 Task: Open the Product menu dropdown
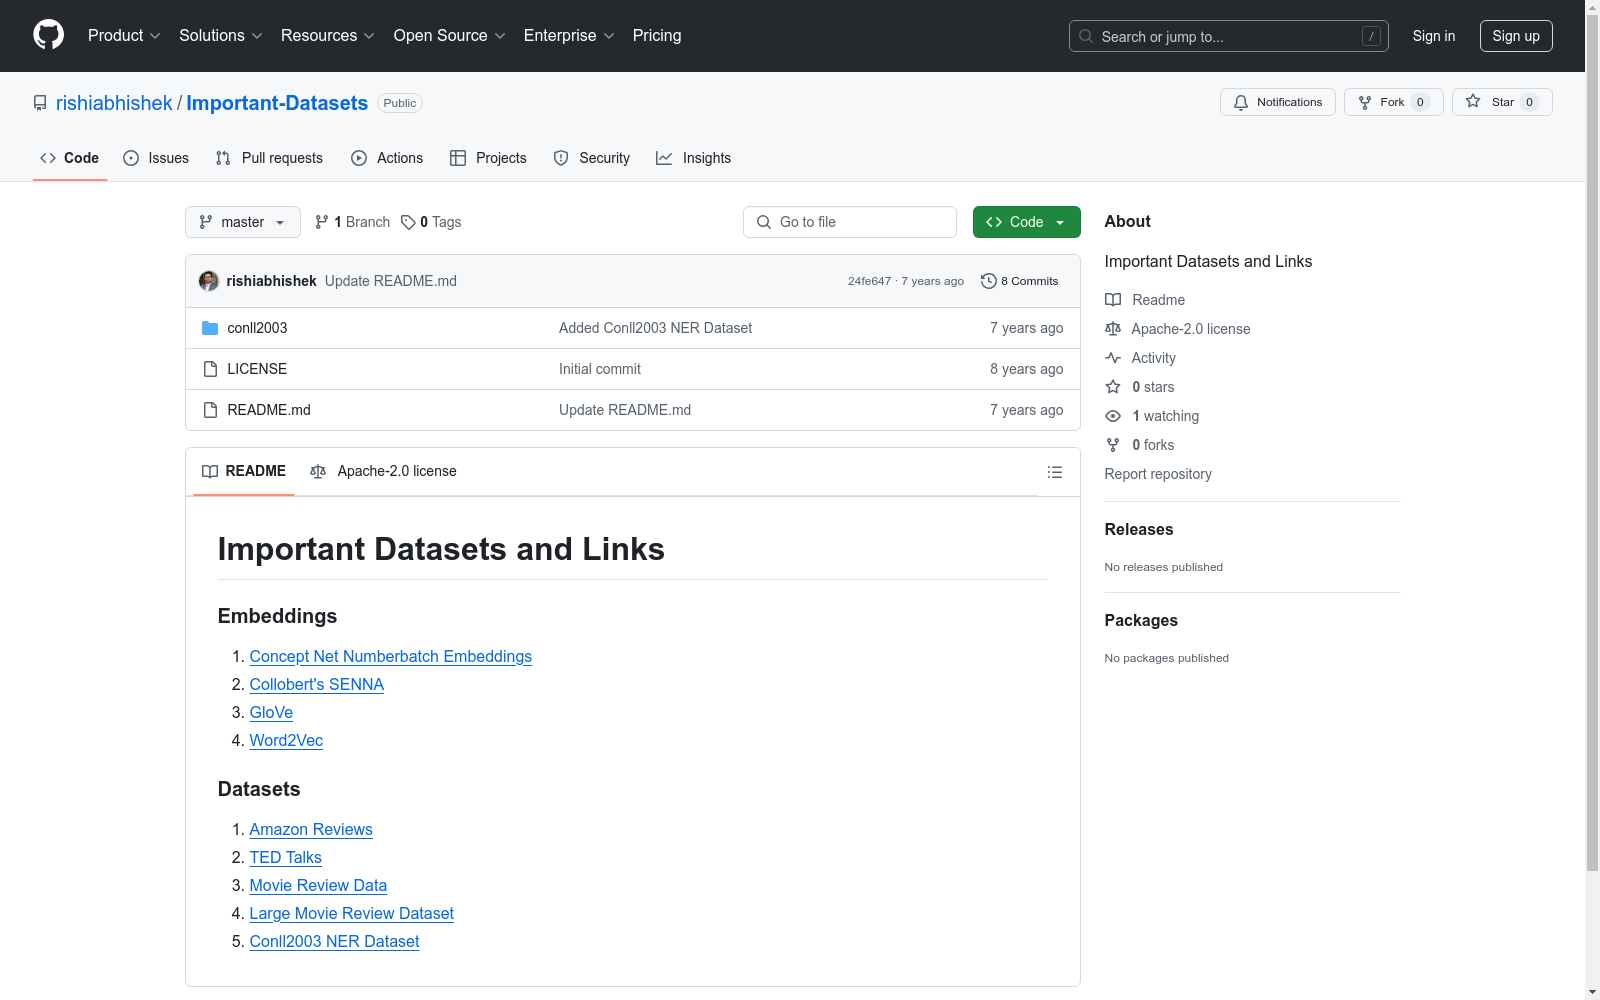(x=124, y=36)
